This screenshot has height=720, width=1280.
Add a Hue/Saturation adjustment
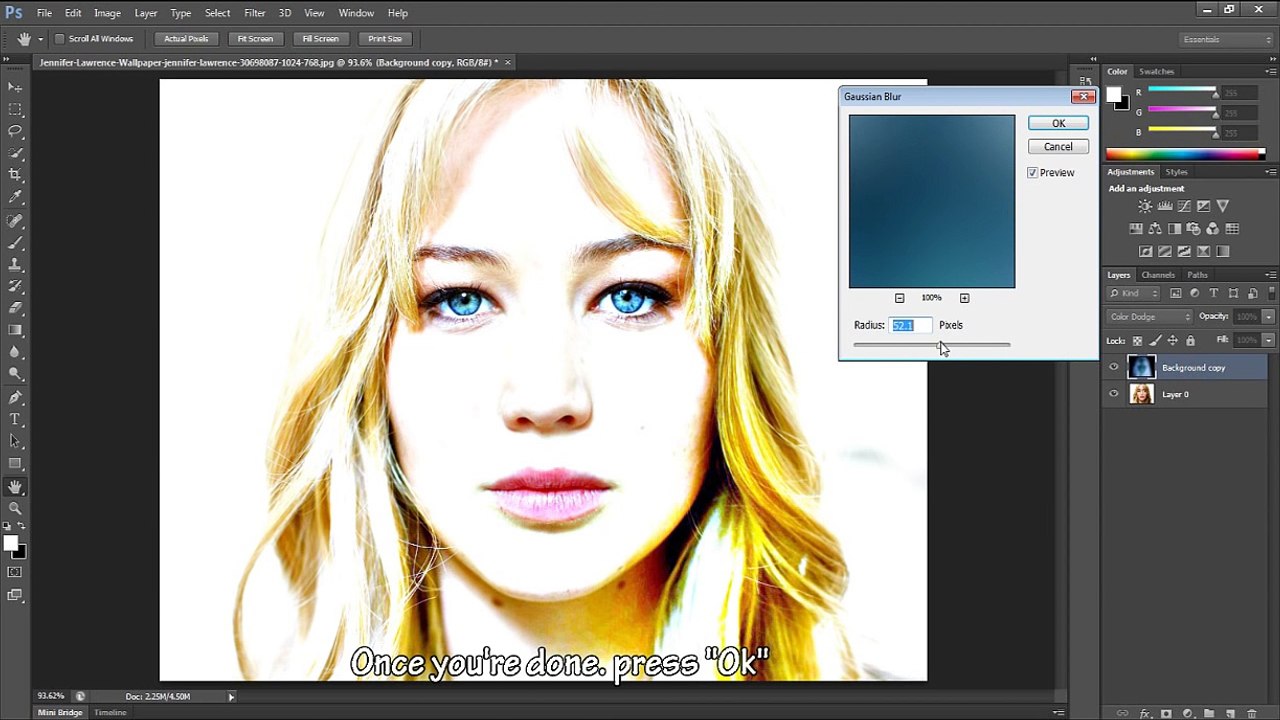1136,229
